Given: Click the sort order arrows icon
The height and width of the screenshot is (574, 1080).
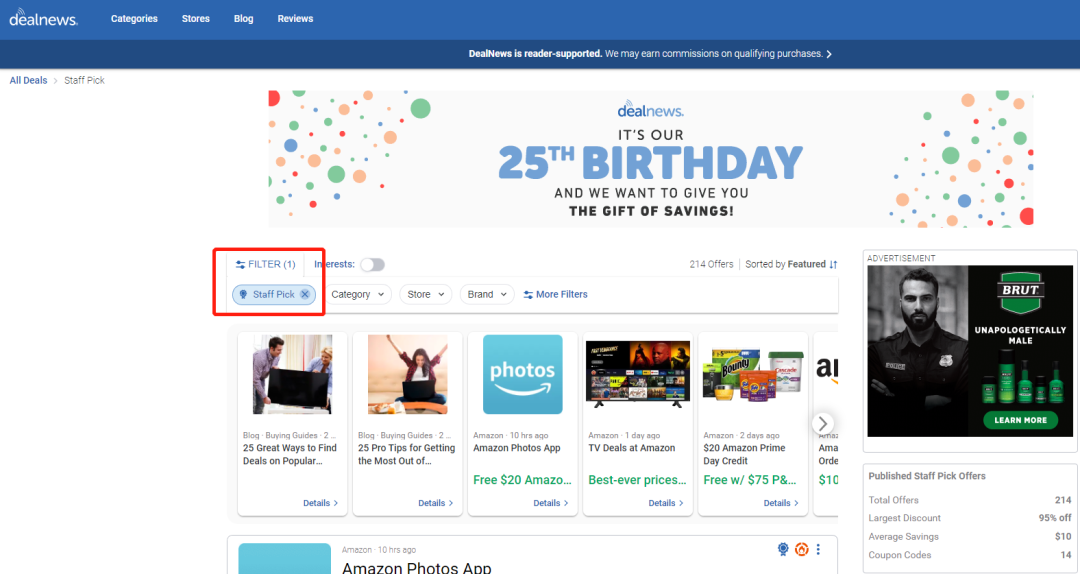Looking at the screenshot, I should tap(833, 265).
